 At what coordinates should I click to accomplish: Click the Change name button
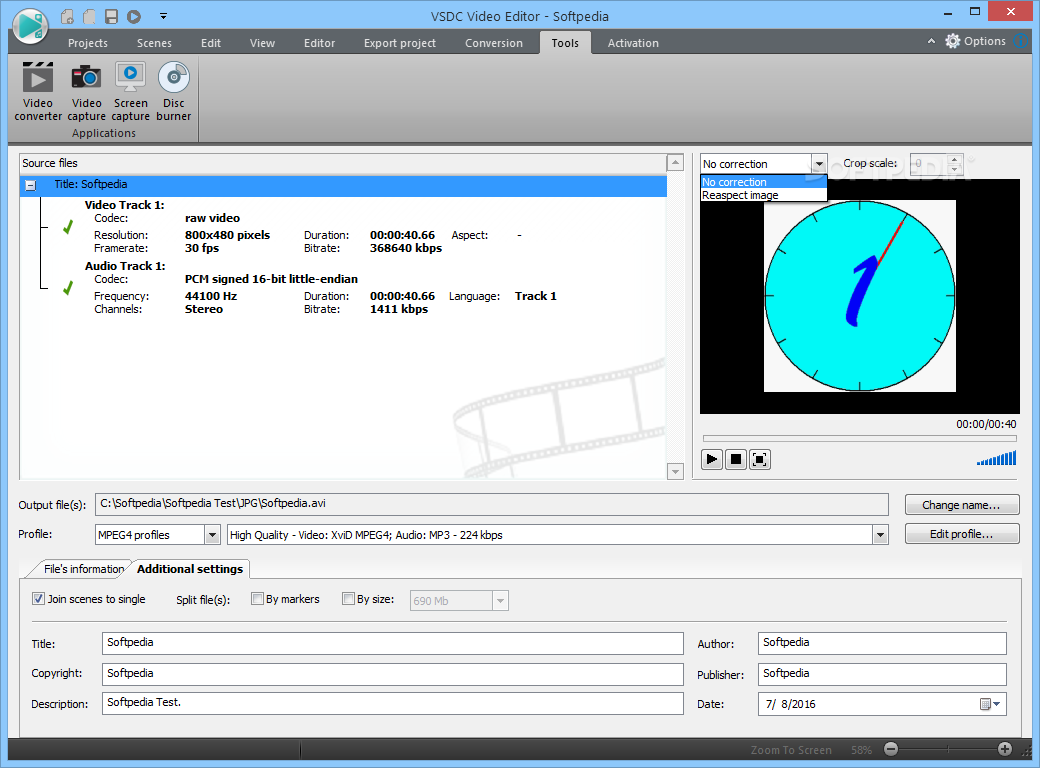(x=962, y=505)
